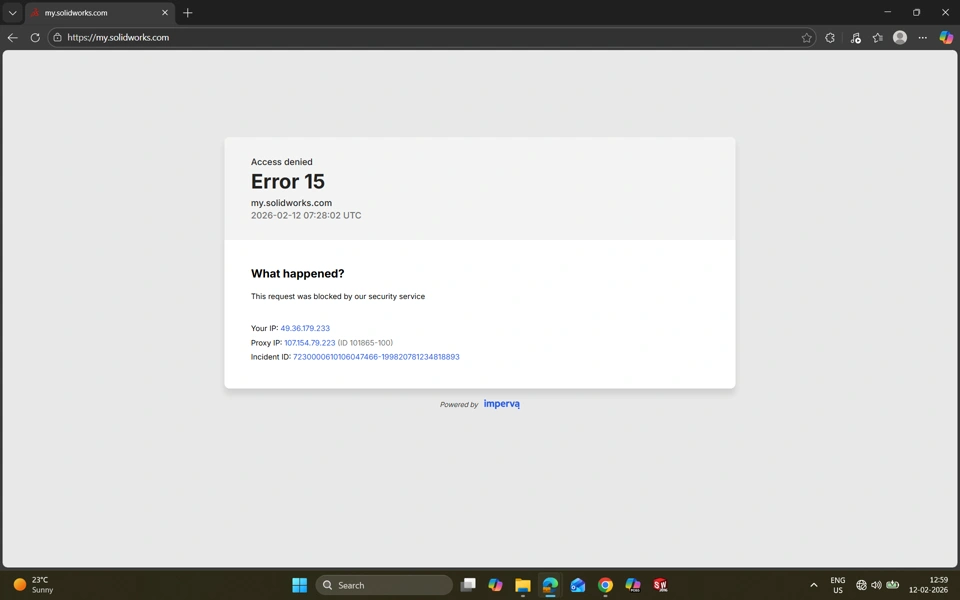Launch SOLIDWORKS from the taskbar
Image resolution: width=960 pixels, height=600 pixels.
pyautogui.click(x=660, y=585)
